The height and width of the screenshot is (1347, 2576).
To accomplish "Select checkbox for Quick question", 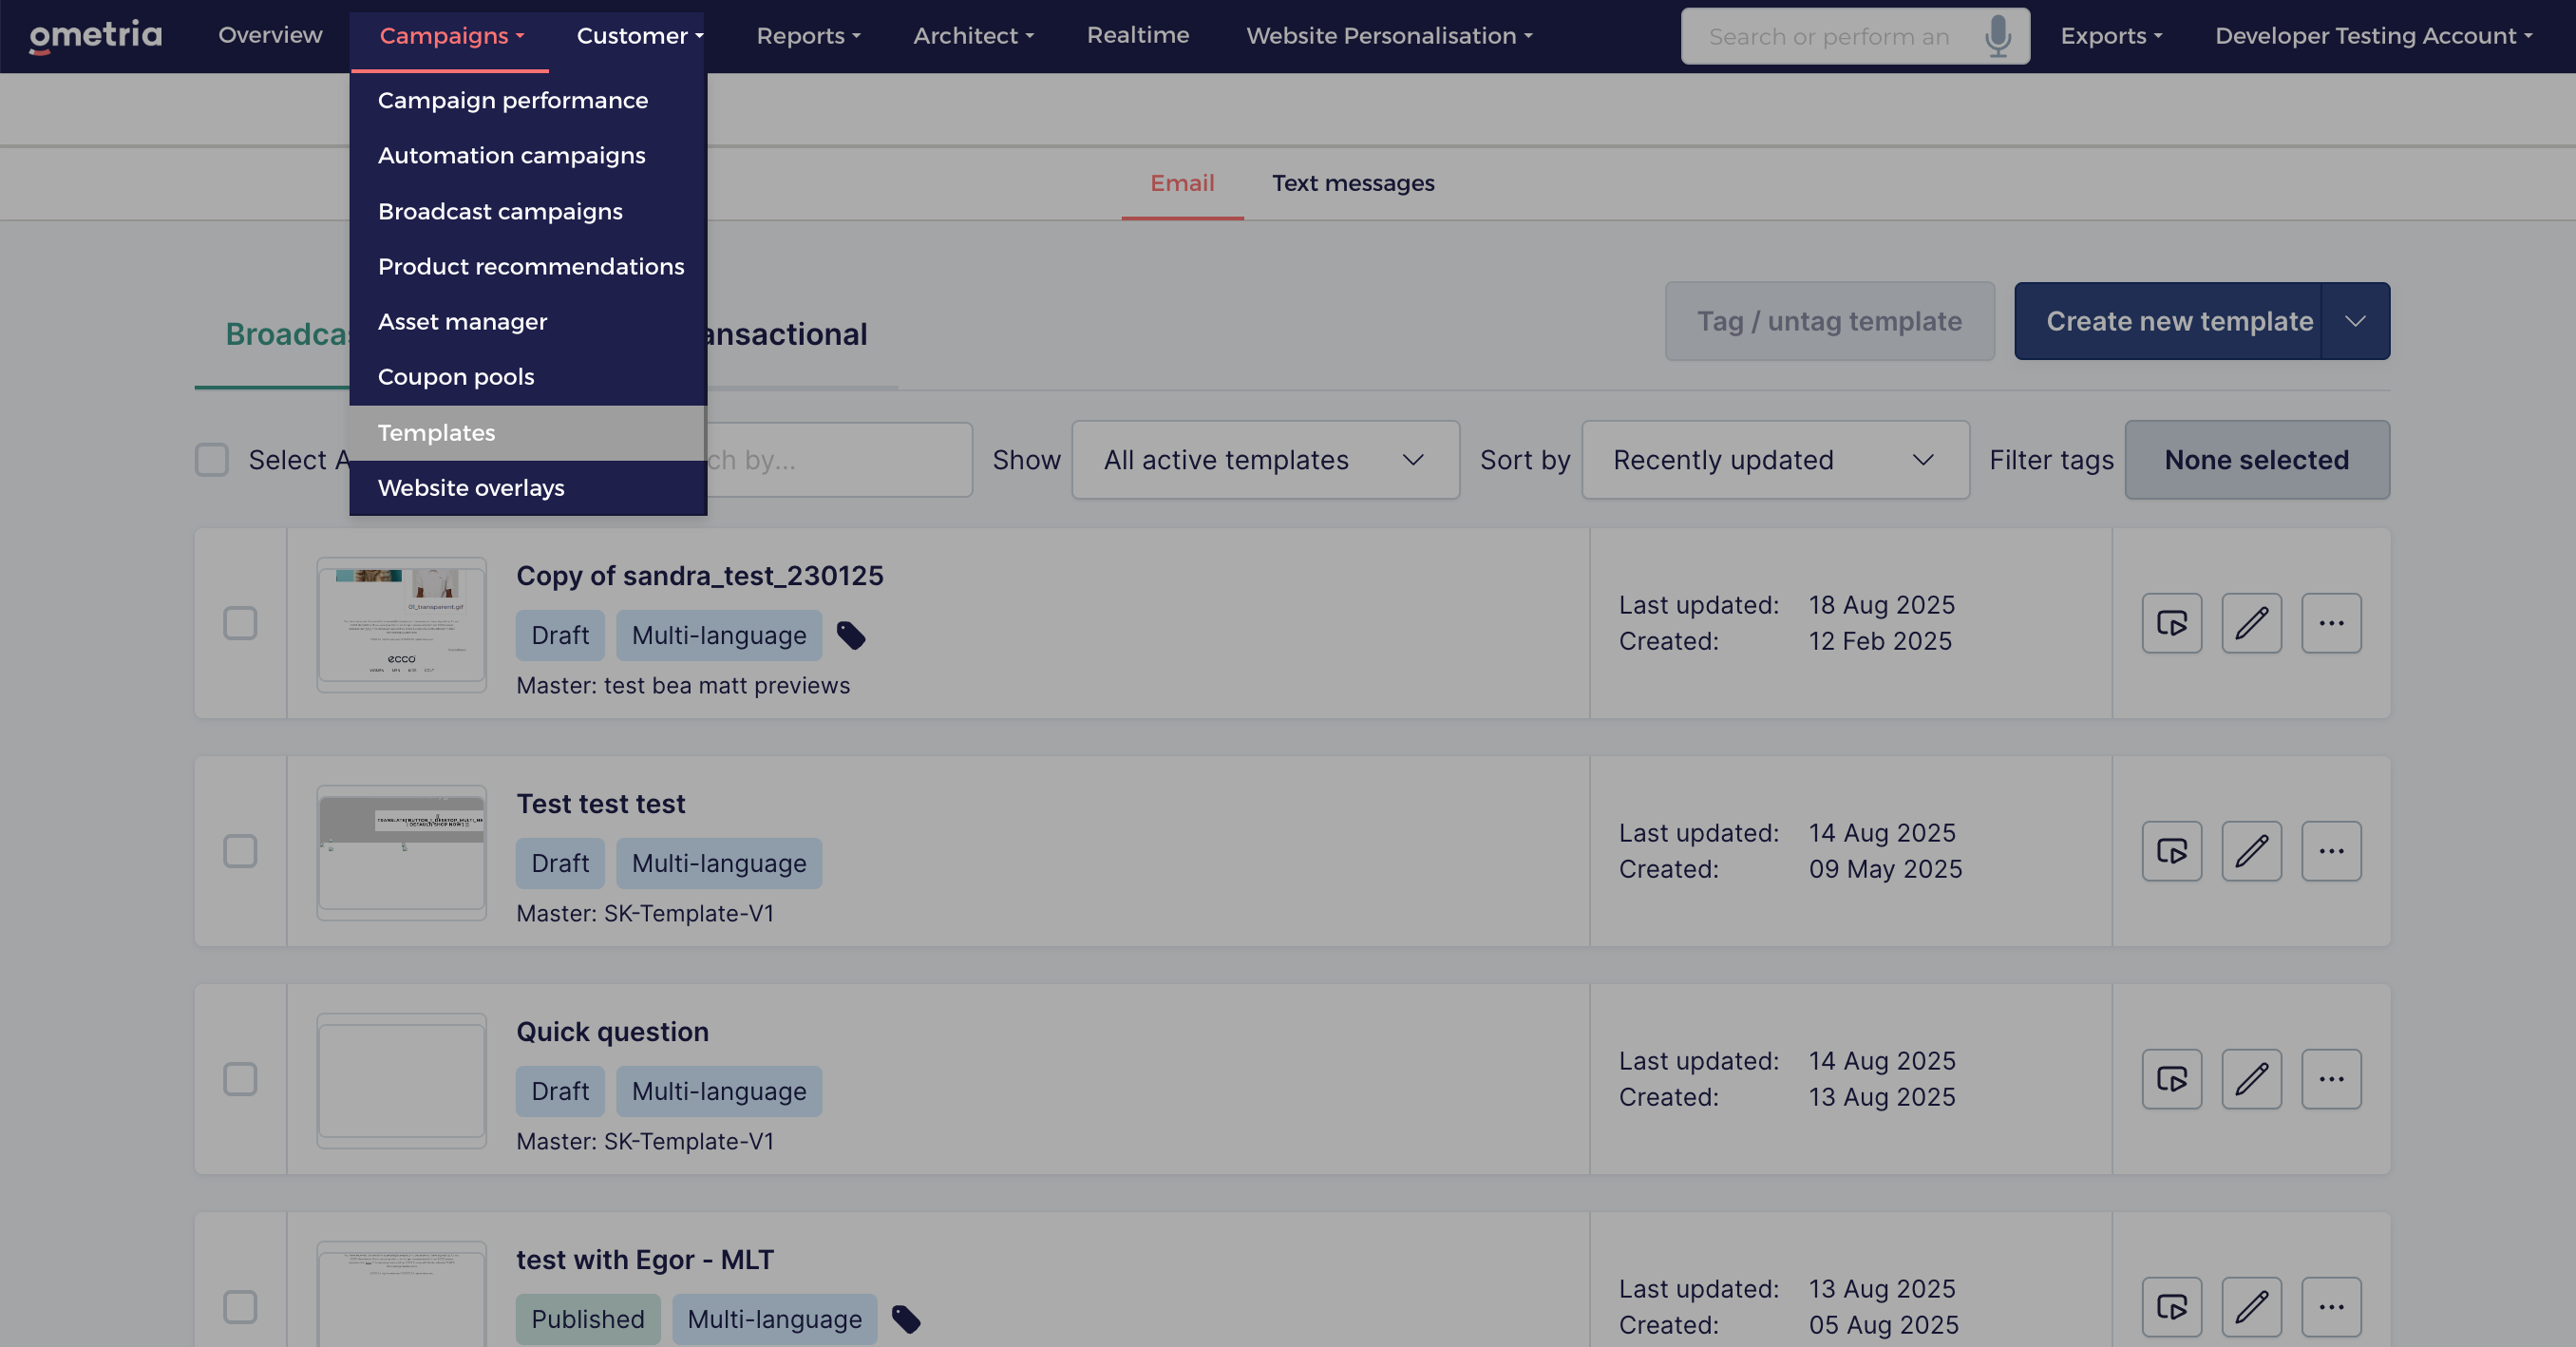I will click(x=240, y=1079).
